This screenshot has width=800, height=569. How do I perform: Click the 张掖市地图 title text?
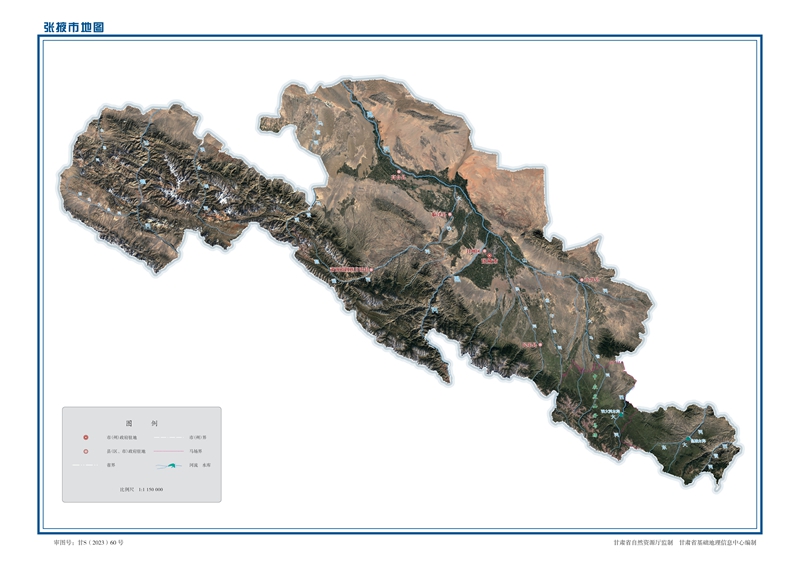coord(73,27)
